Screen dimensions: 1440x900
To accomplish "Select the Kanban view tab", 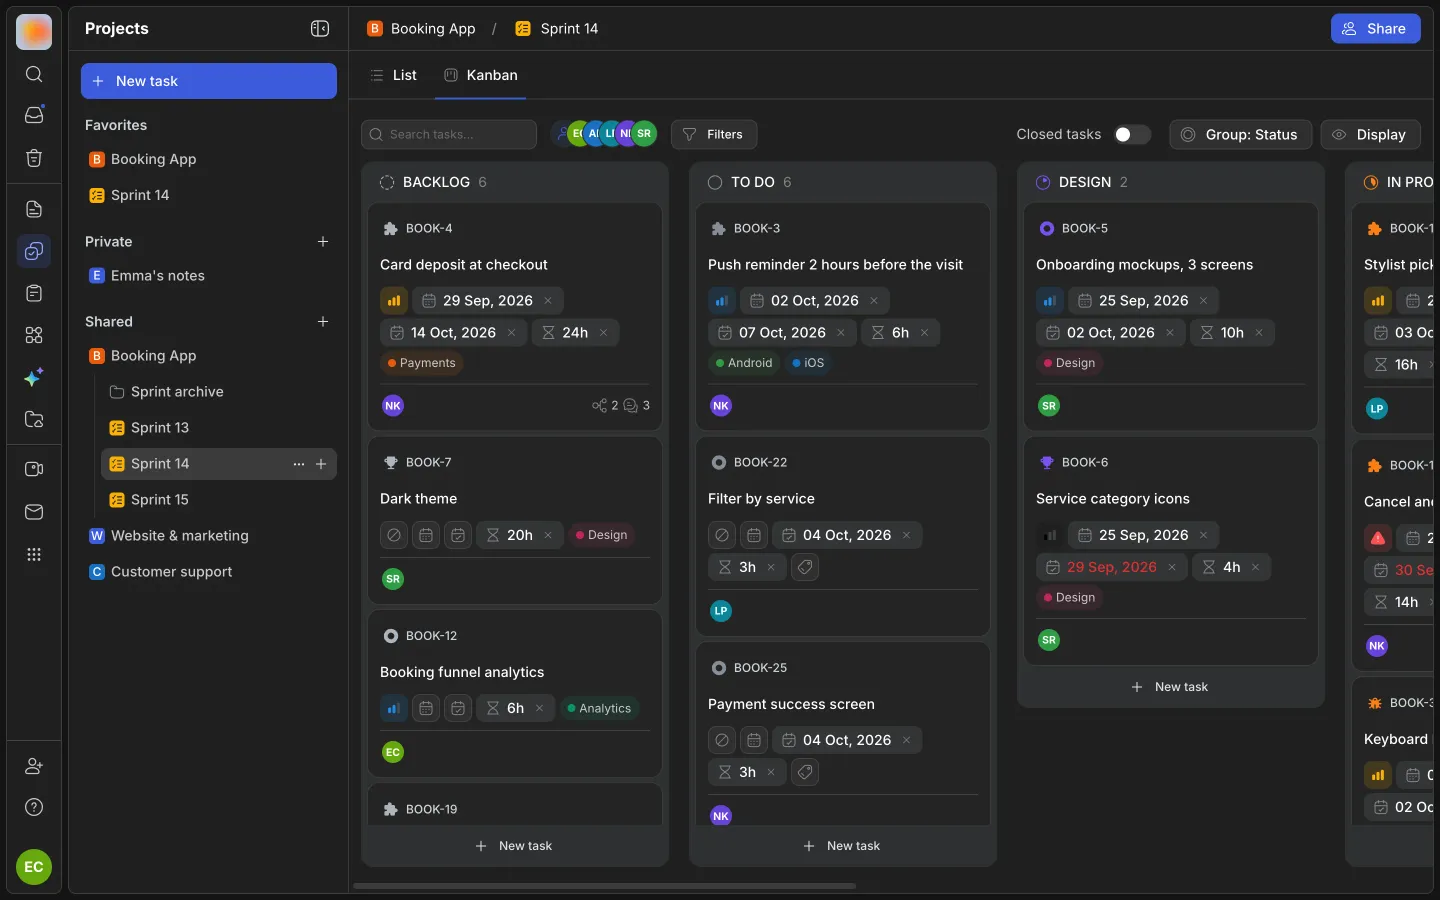I will coord(481,75).
